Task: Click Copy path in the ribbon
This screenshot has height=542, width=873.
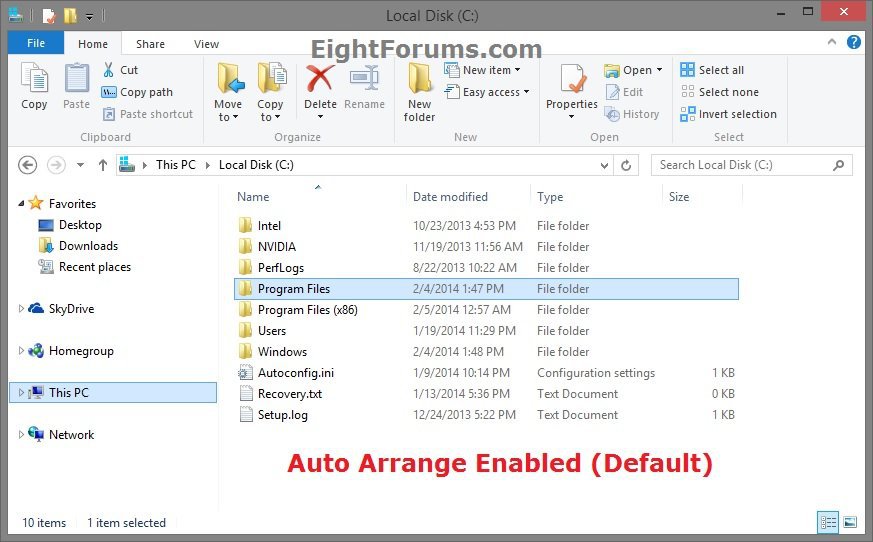Action: point(137,92)
